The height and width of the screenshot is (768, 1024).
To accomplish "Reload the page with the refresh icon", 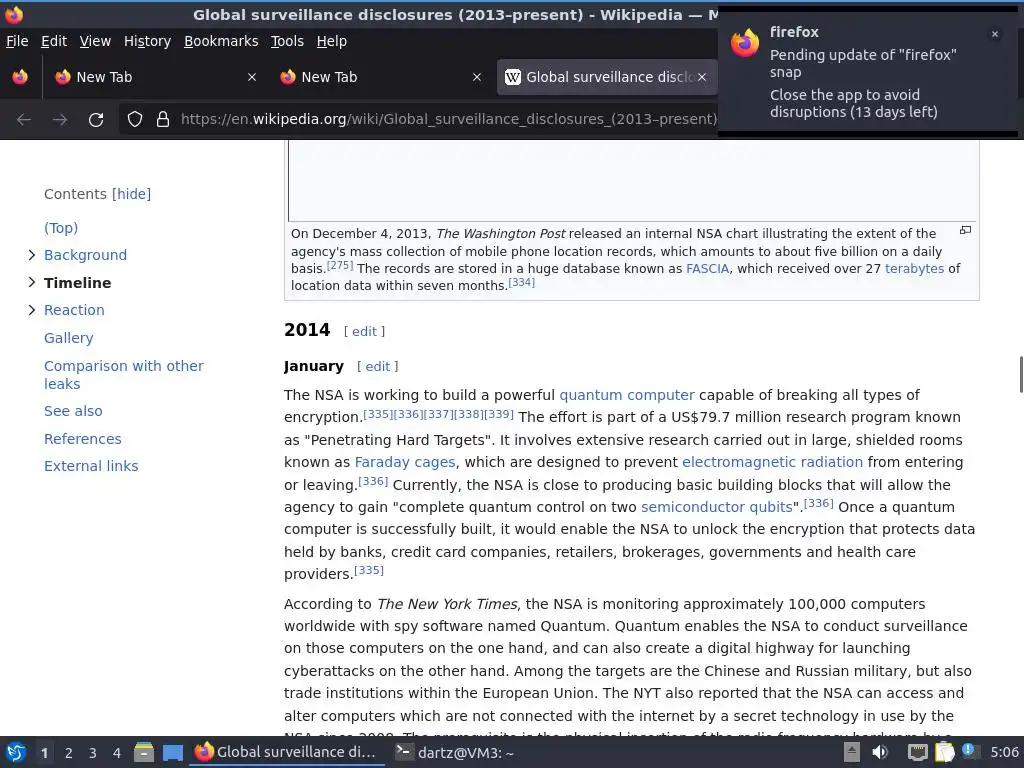I will pyautogui.click(x=96, y=120).
